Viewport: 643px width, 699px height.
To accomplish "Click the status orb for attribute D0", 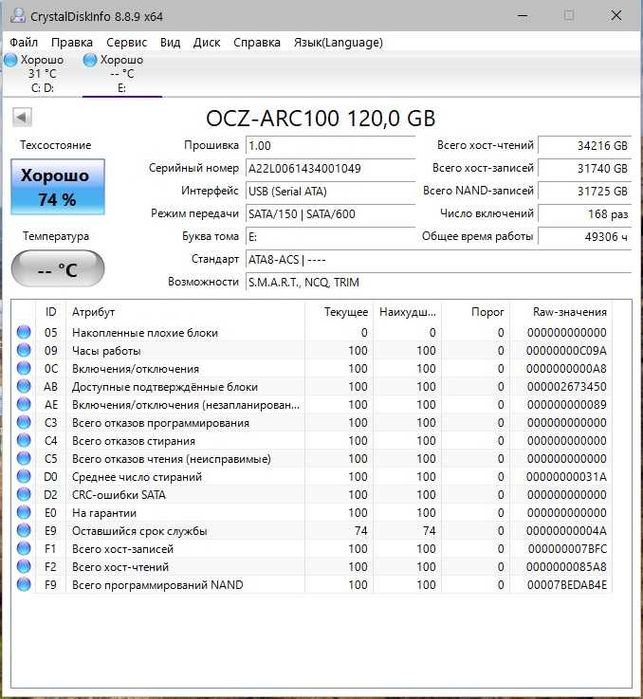I will click(24, 477).
